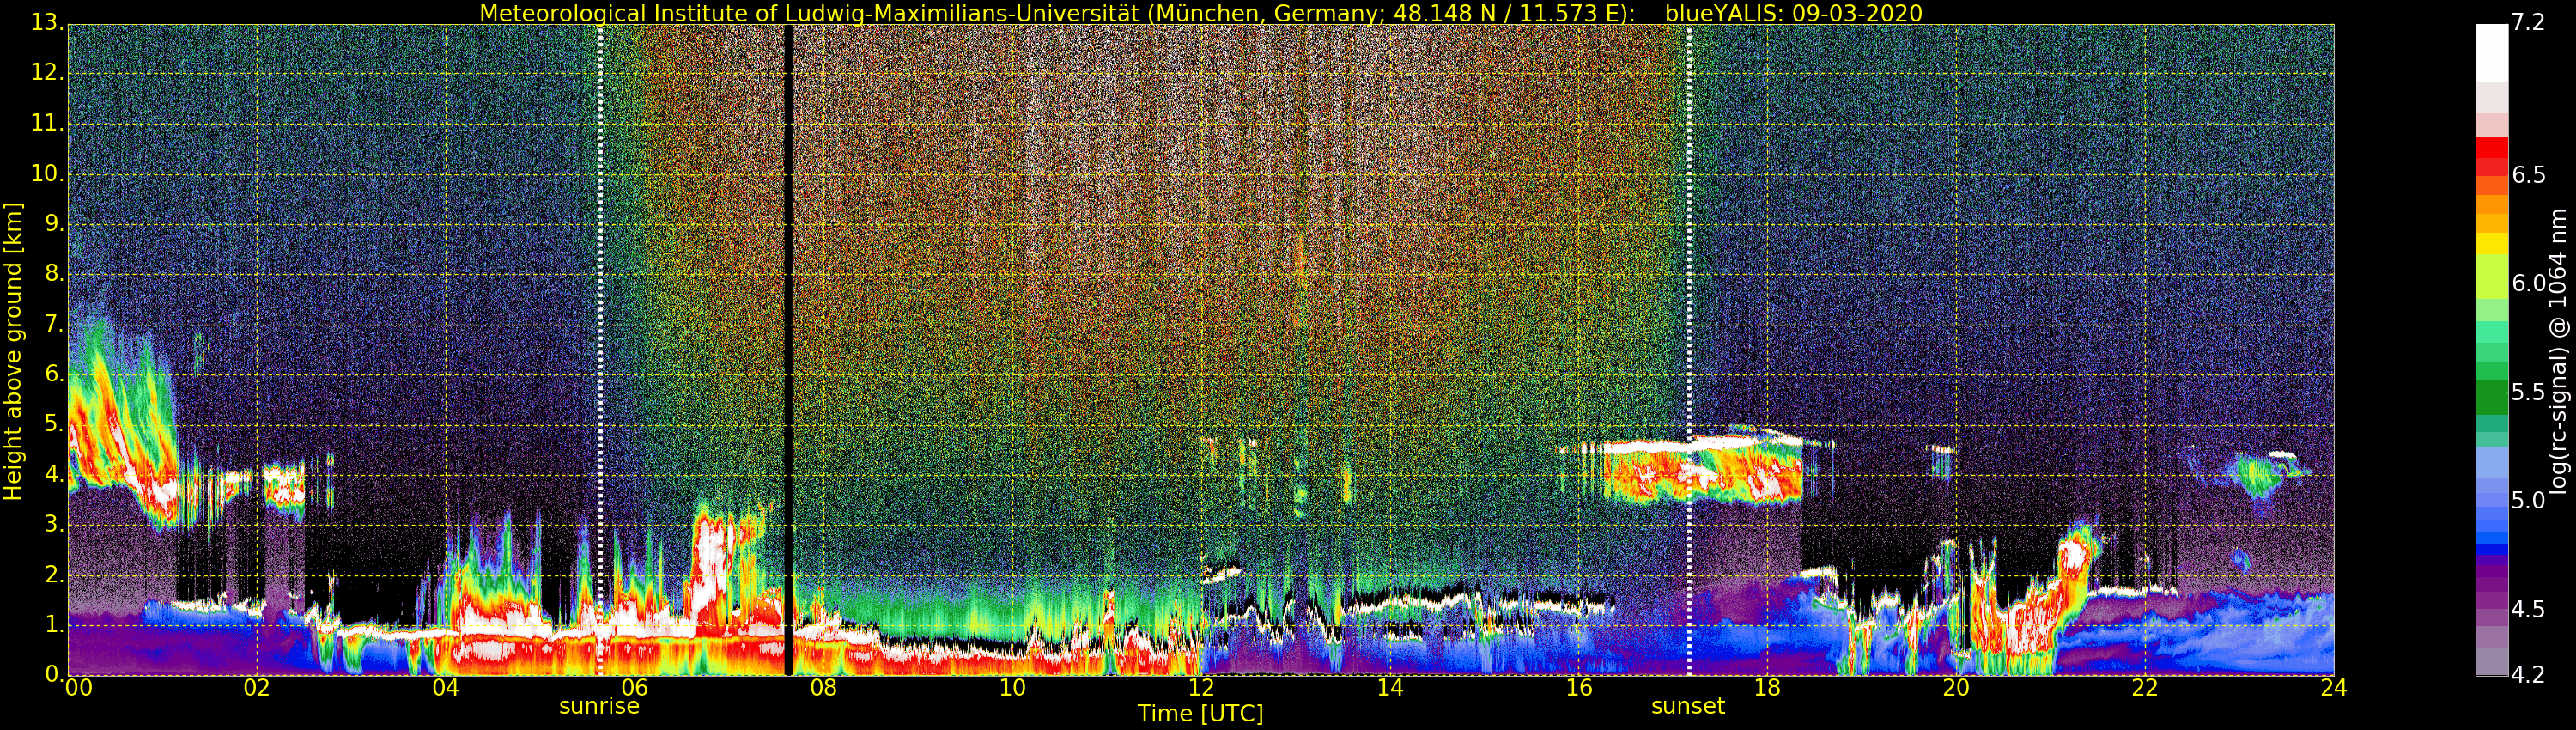Click the 'sunset' label under the time axis
2576x730 pixels.
tap(1688, 706)
